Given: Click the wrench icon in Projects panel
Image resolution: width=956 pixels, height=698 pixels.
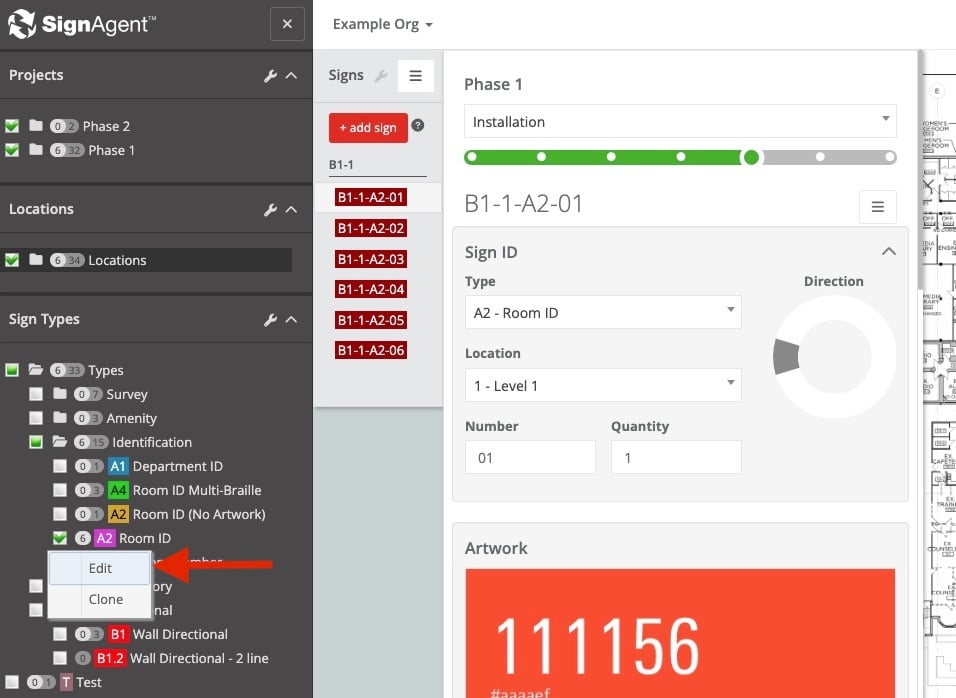Looking at the screenshot, I should [x=270, y=76].
